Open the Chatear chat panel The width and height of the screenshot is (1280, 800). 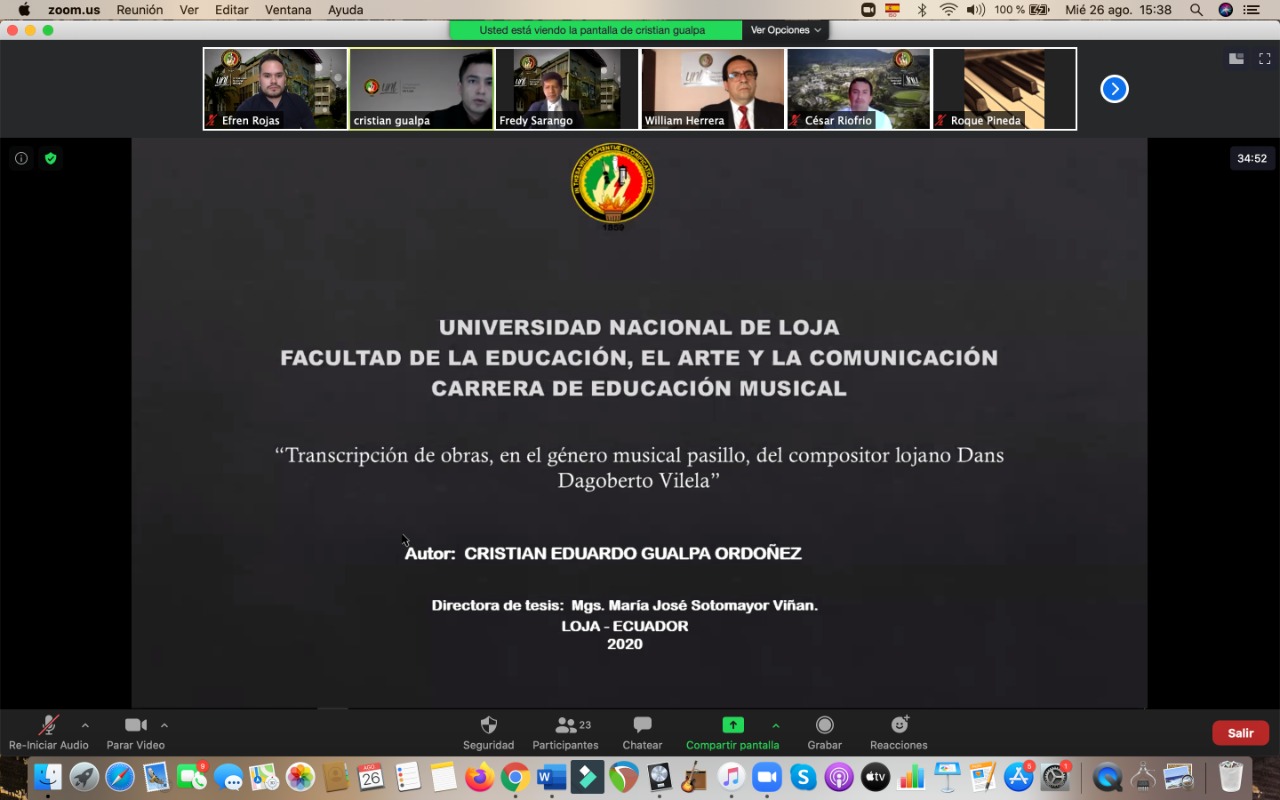pos(641,732)
